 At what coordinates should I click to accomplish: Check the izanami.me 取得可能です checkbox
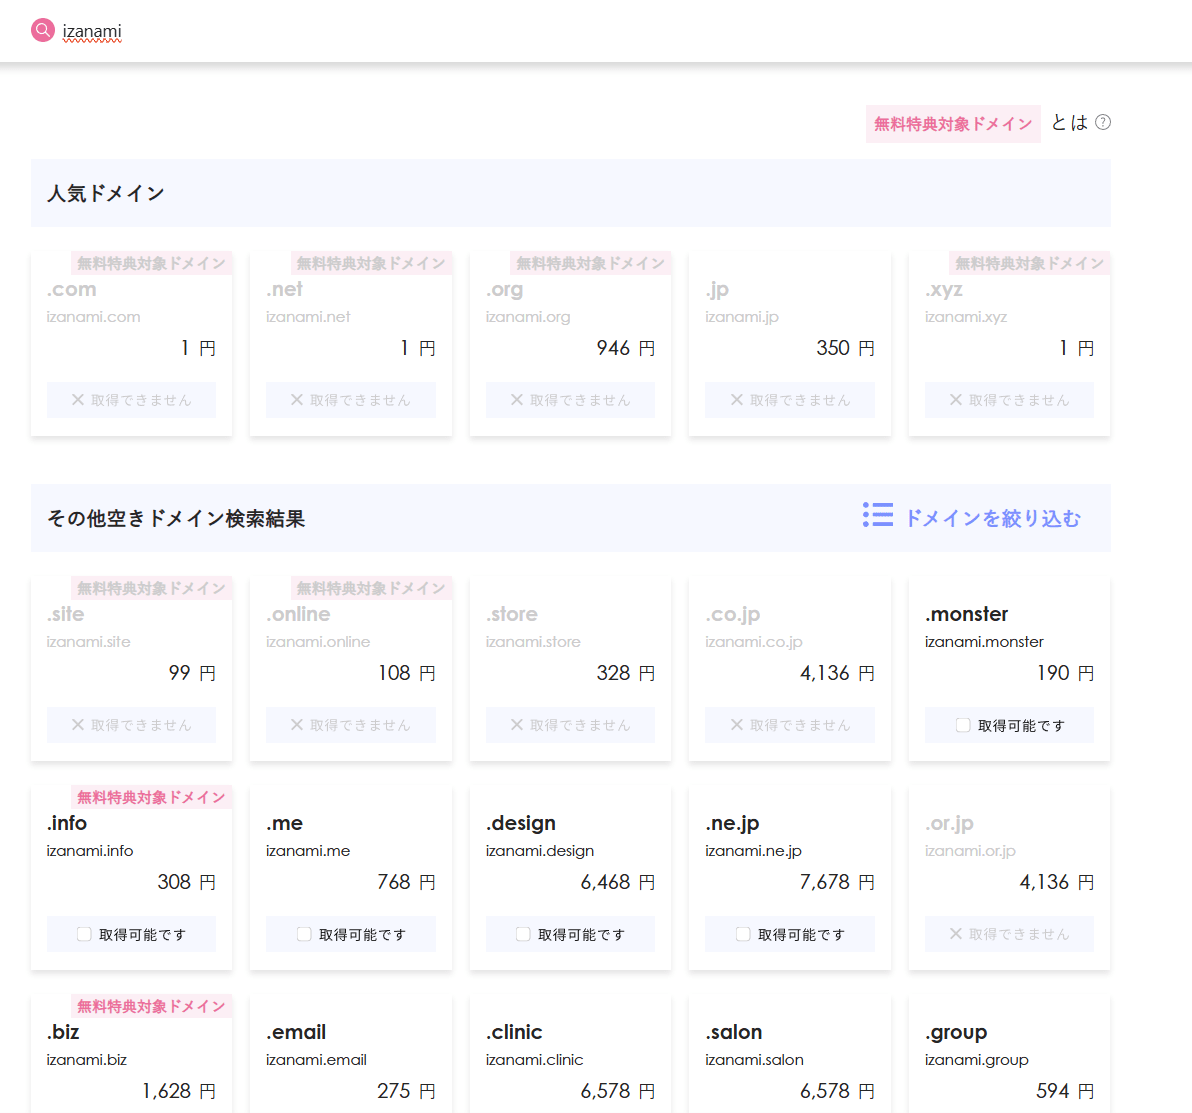[x=304, y=934]
